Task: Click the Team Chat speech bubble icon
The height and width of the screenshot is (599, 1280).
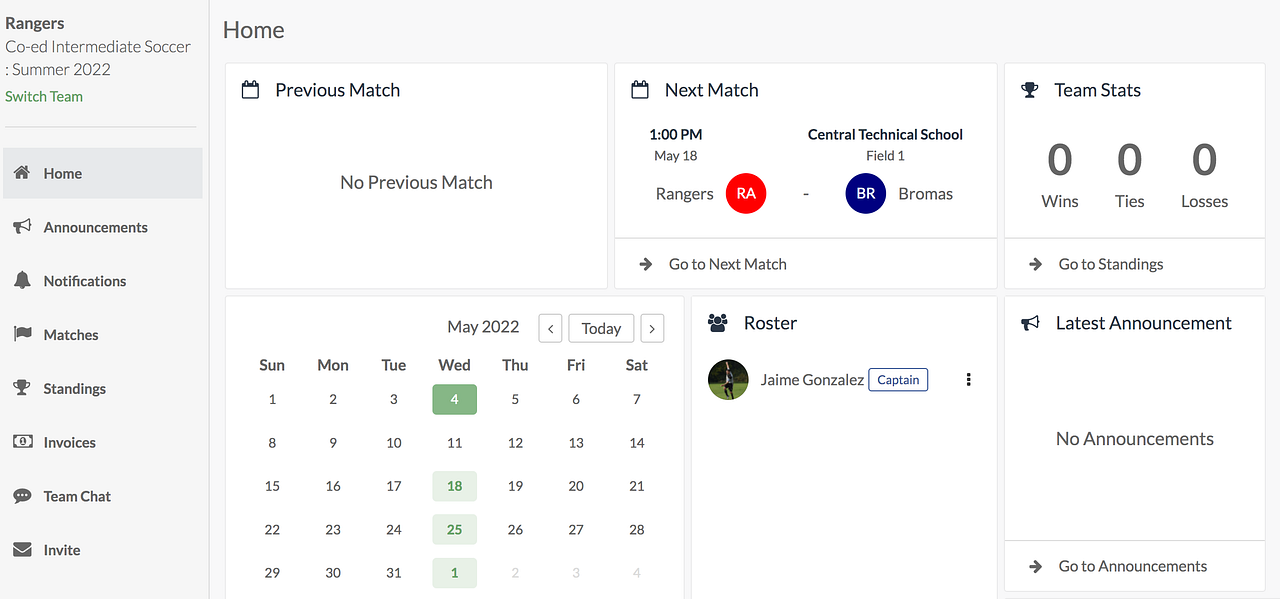Action: pos(22,496)
